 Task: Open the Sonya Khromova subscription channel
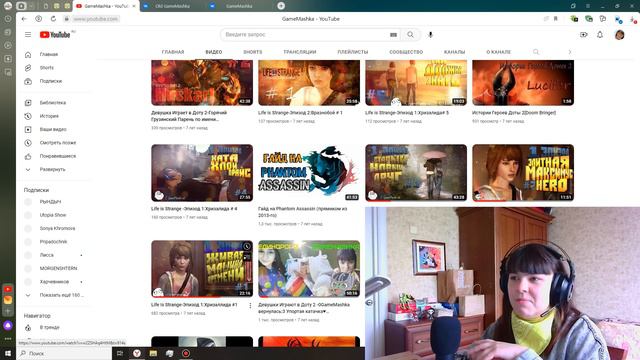57,228
